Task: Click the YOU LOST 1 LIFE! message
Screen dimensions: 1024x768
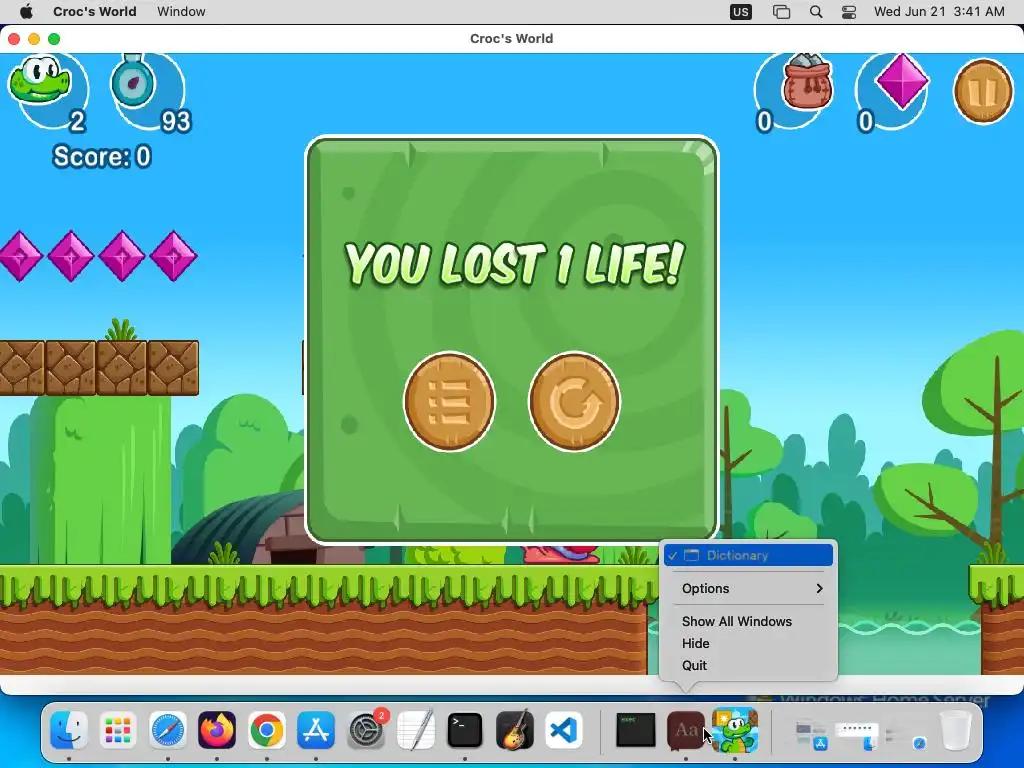Action: pyautogui.click(x=514, y=263)
